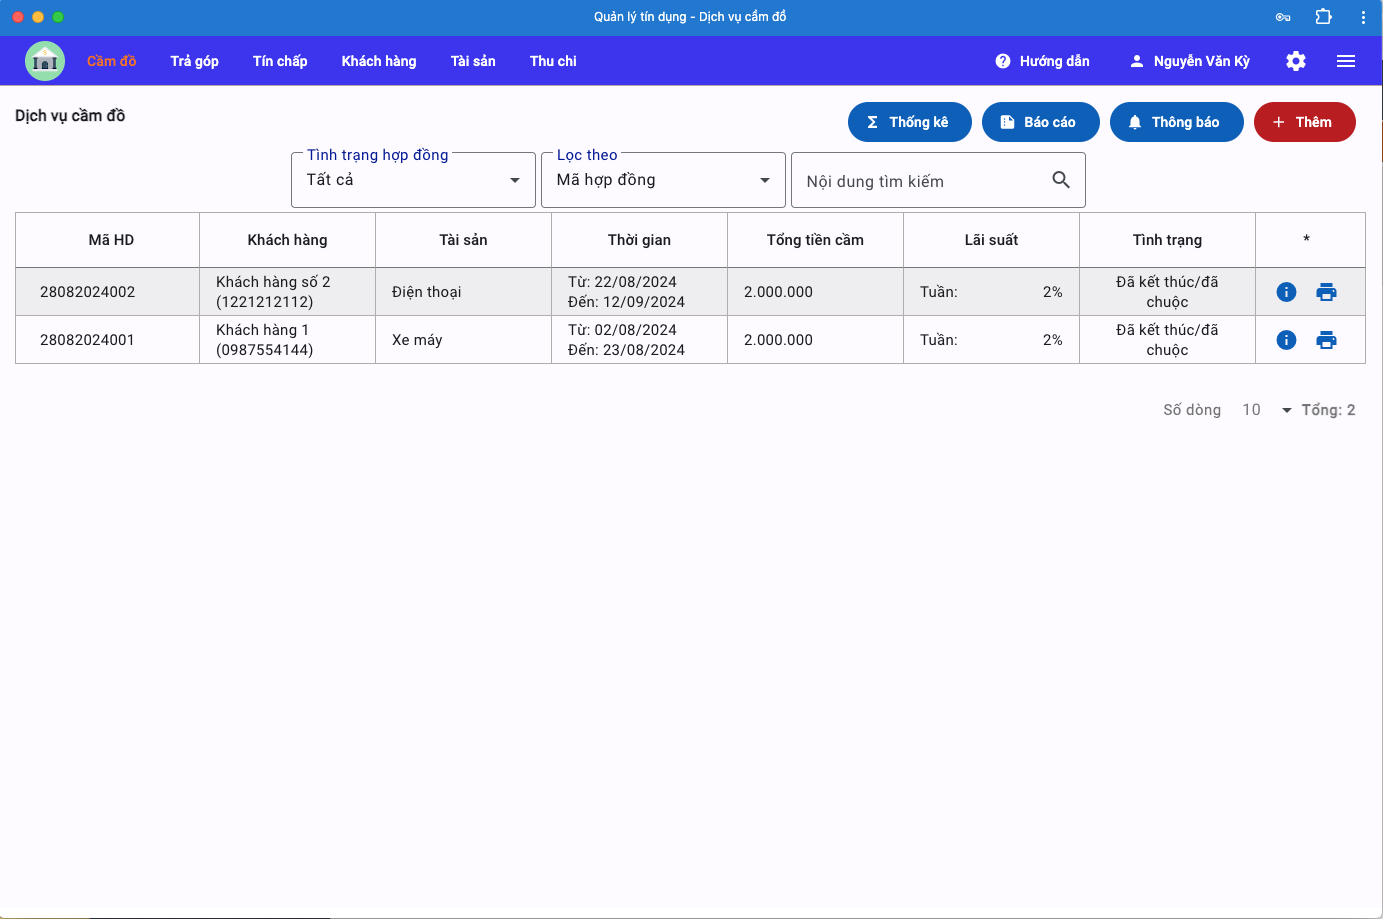Image resolution: width=1383 pixels, height=919 pixels.
Task: Click Lãi suất column header
Action: coord(992,240)
